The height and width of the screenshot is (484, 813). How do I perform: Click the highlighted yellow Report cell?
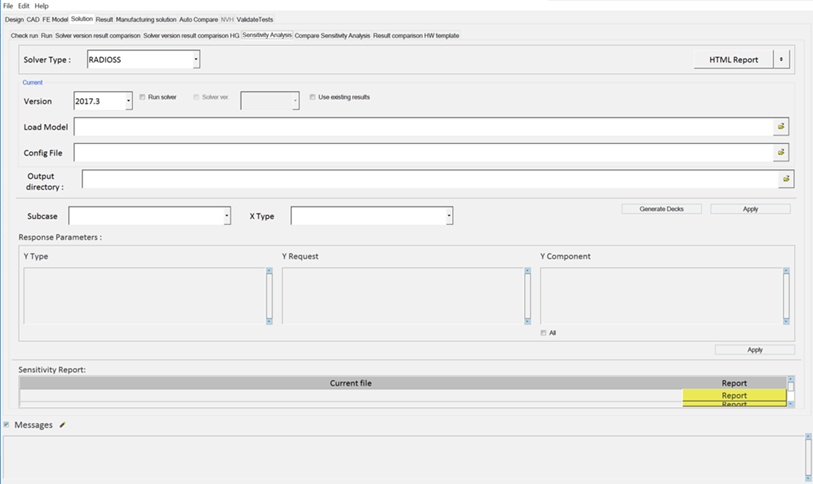(x=734, y=395)
